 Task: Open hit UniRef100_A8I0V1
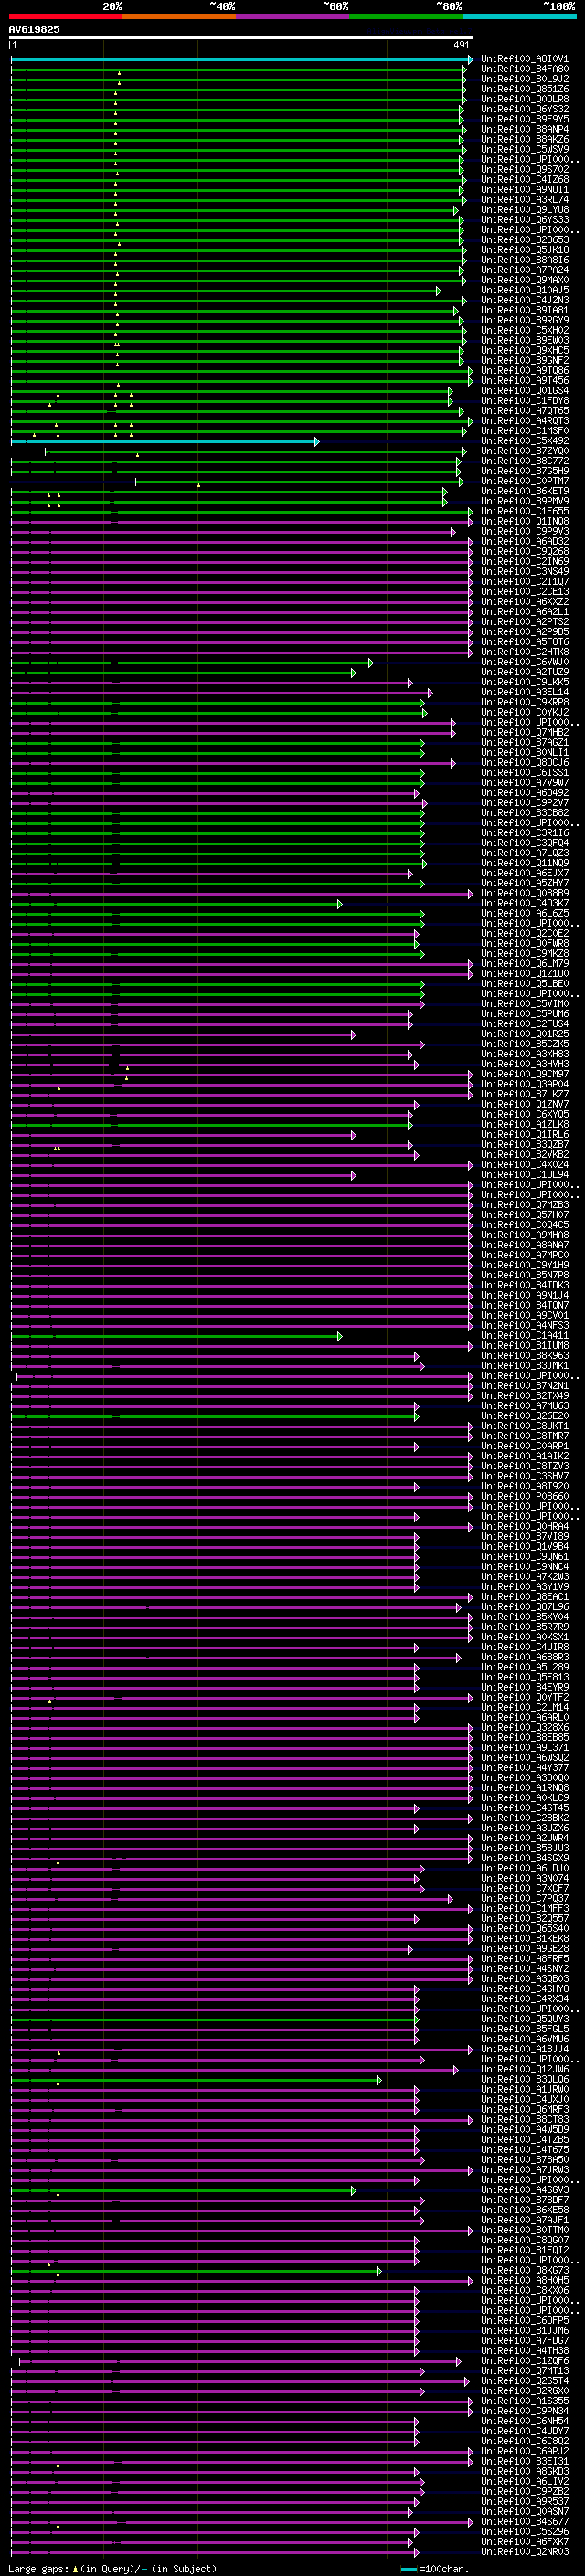coord(525,59)
